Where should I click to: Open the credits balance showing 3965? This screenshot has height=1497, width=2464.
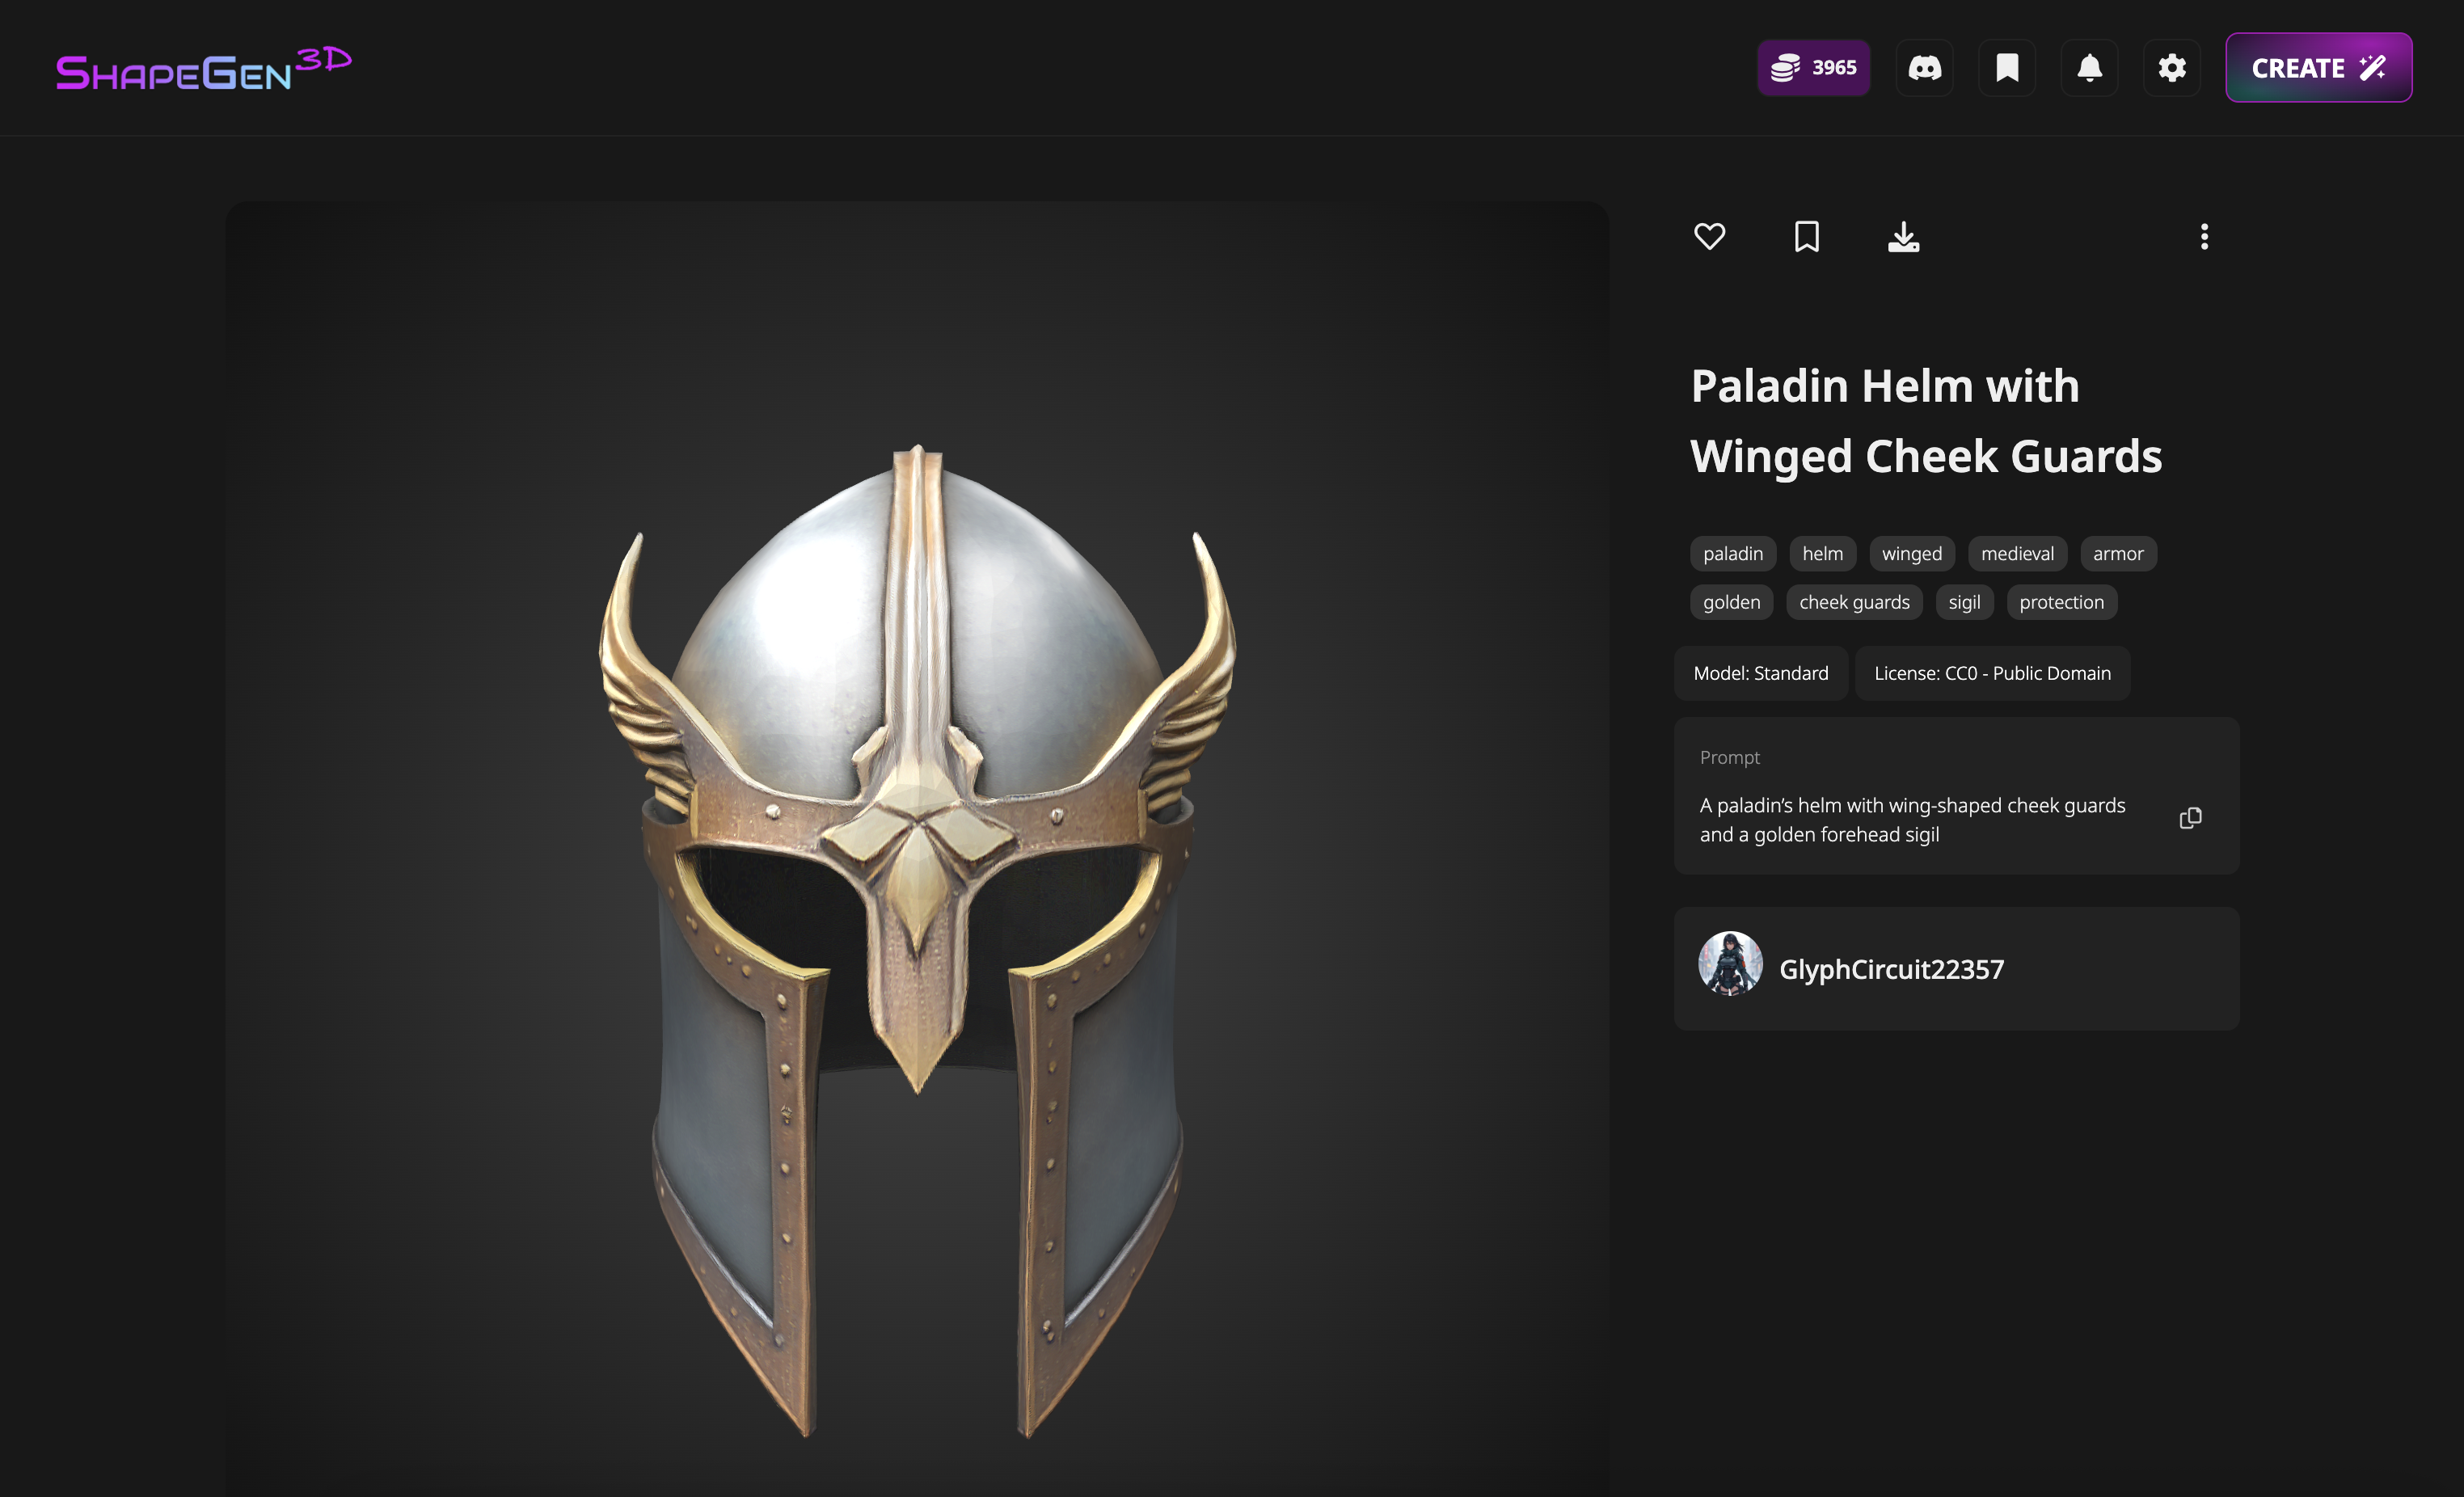(x=1813, y=68)
